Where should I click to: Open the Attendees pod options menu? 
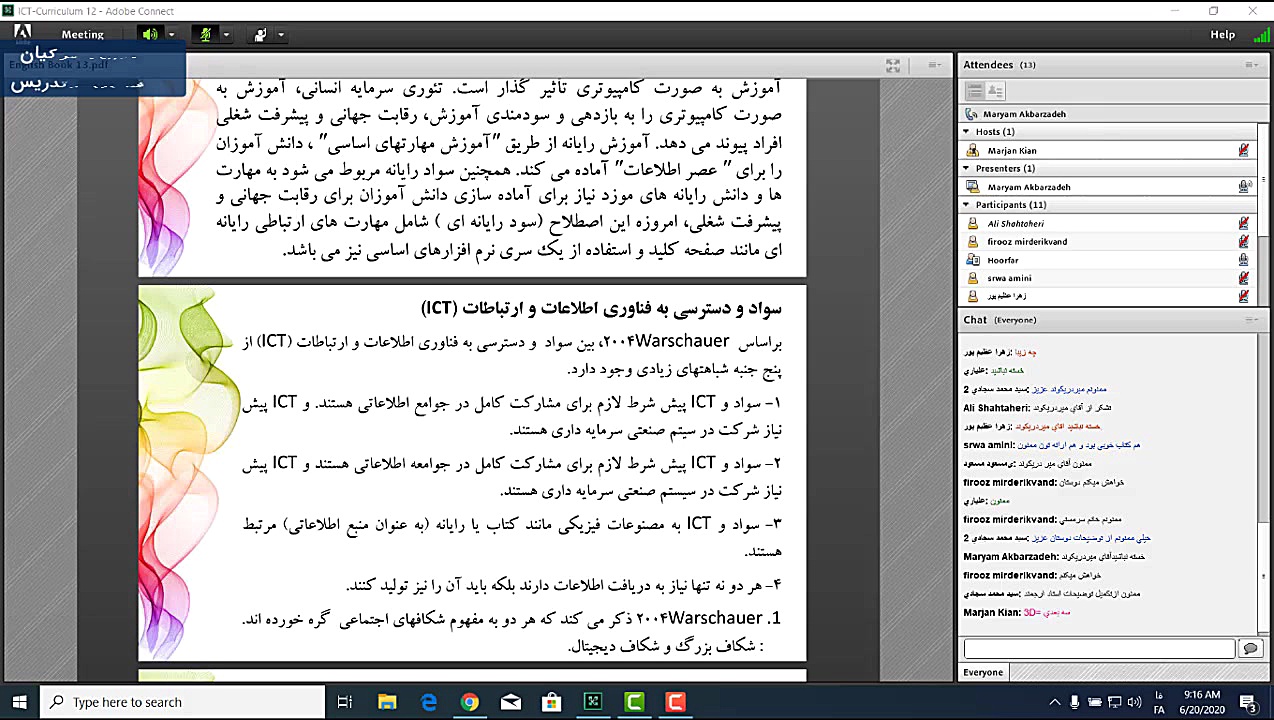1250,64
